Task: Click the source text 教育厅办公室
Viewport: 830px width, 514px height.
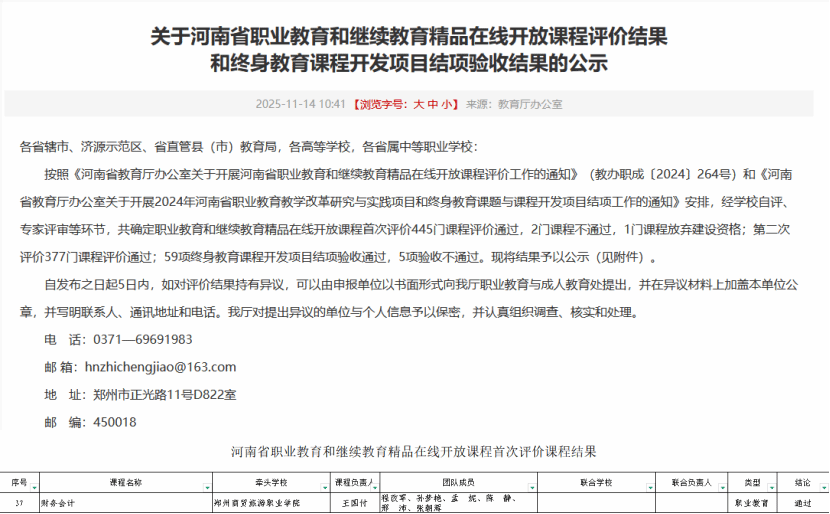Action: [530, 104]
